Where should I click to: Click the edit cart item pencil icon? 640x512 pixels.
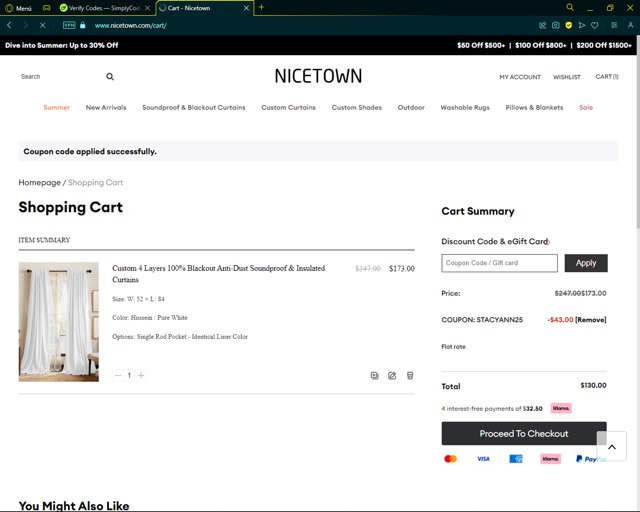pyautogui.click(x=392, y=376)
